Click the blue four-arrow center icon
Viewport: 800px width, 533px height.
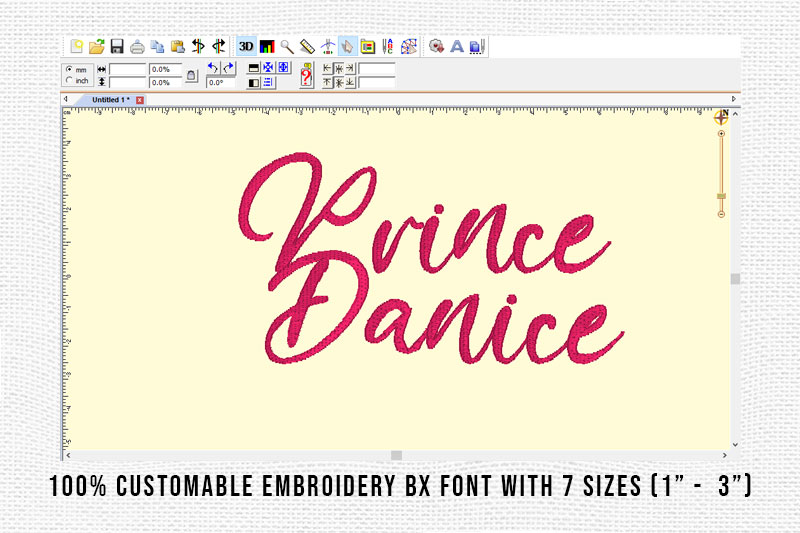pyautogui.click(x=268, y=67)
